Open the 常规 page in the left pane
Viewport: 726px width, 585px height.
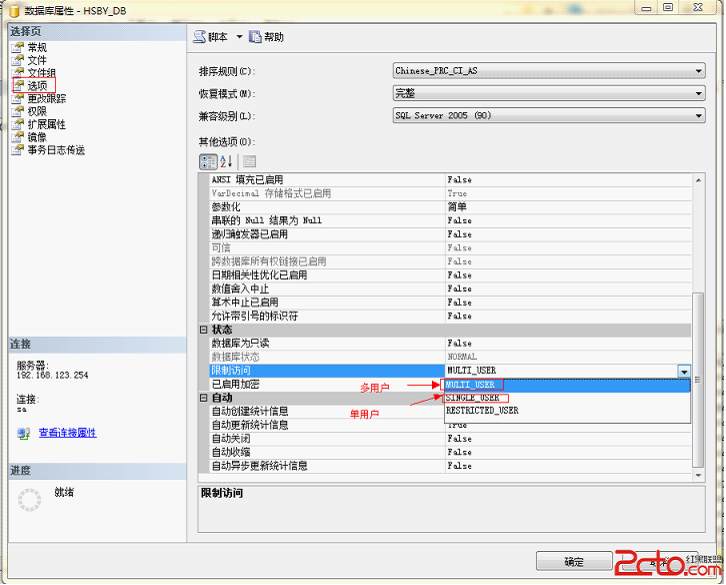[36, 47]
